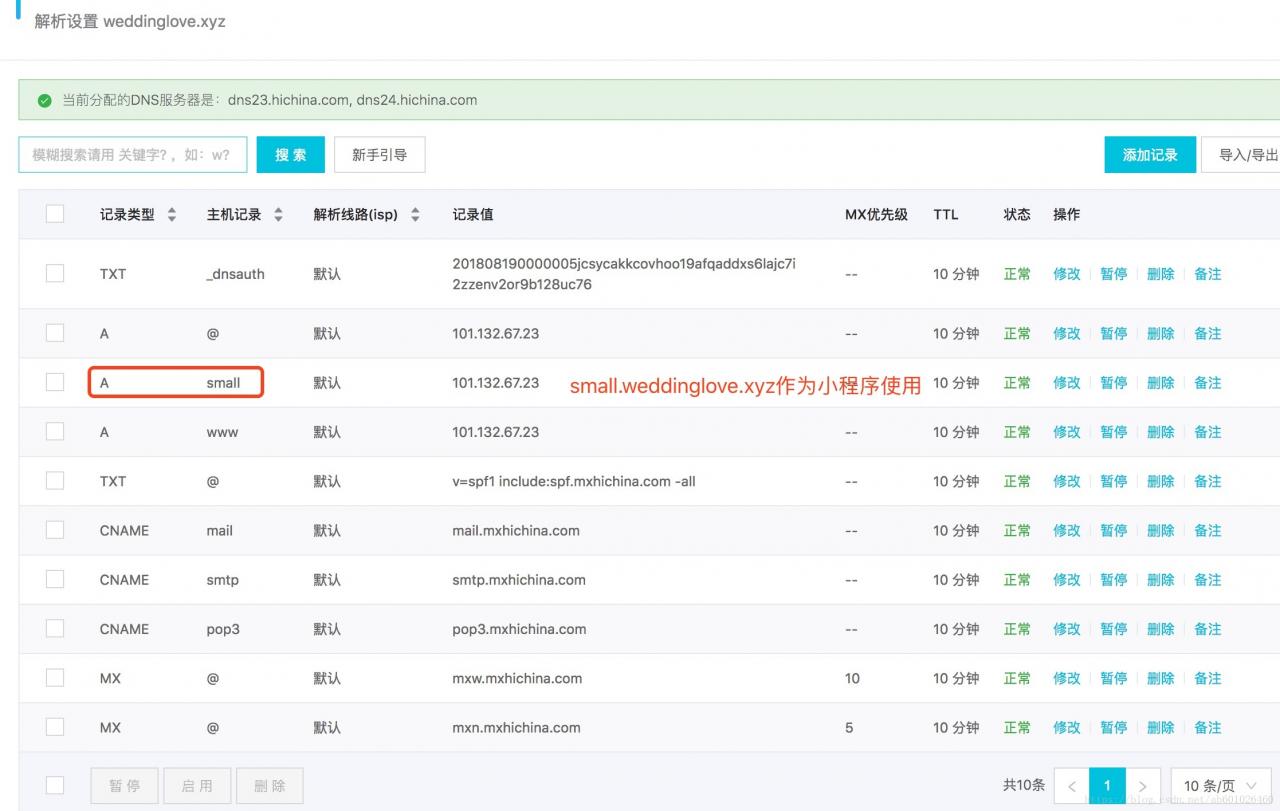Click host record www

click(x=223, y=432)
